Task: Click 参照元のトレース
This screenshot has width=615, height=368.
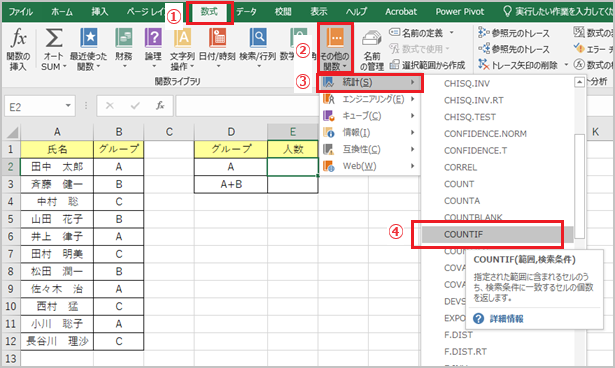Action: click(514, 33)
